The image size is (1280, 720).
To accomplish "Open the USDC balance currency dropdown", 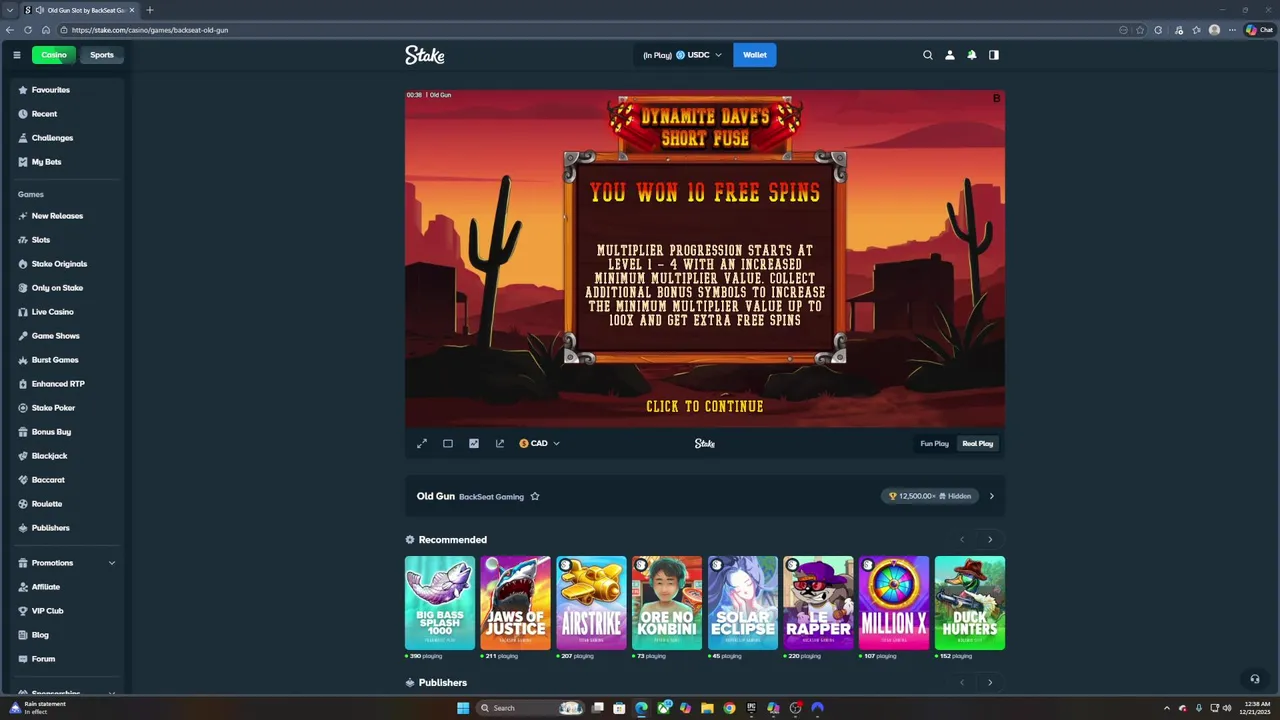I will pyautogui.click(x=682, y=55).
